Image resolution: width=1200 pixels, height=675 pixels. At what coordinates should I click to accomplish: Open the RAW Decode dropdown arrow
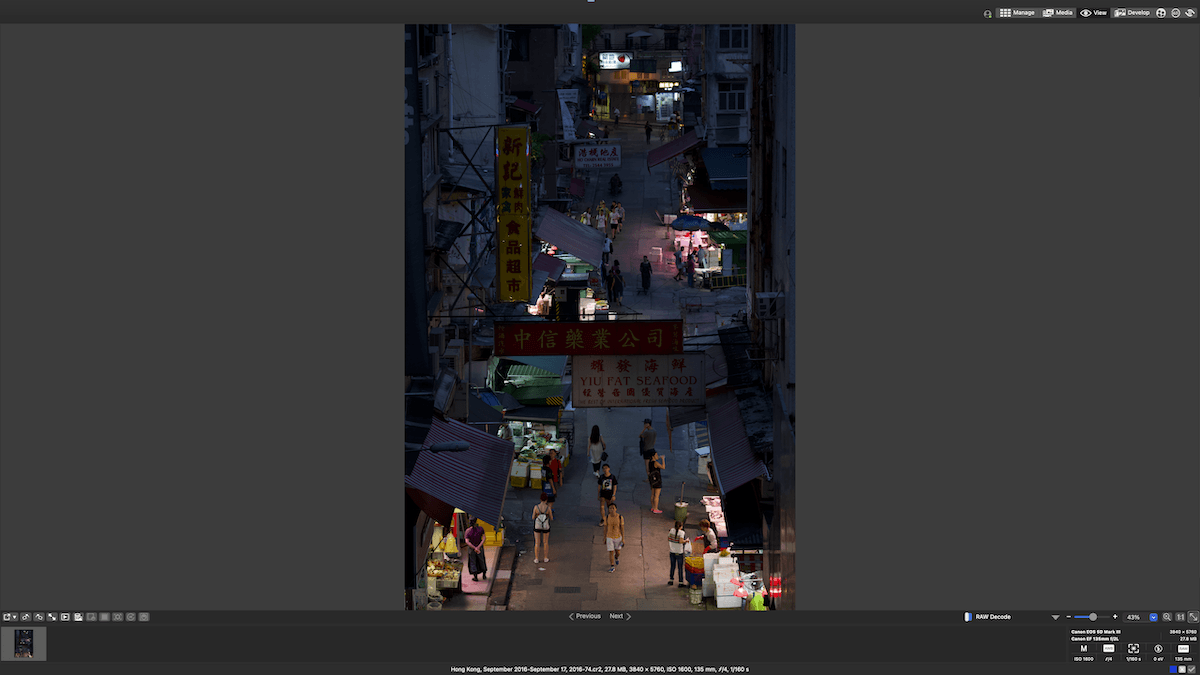coord(1055,617)
